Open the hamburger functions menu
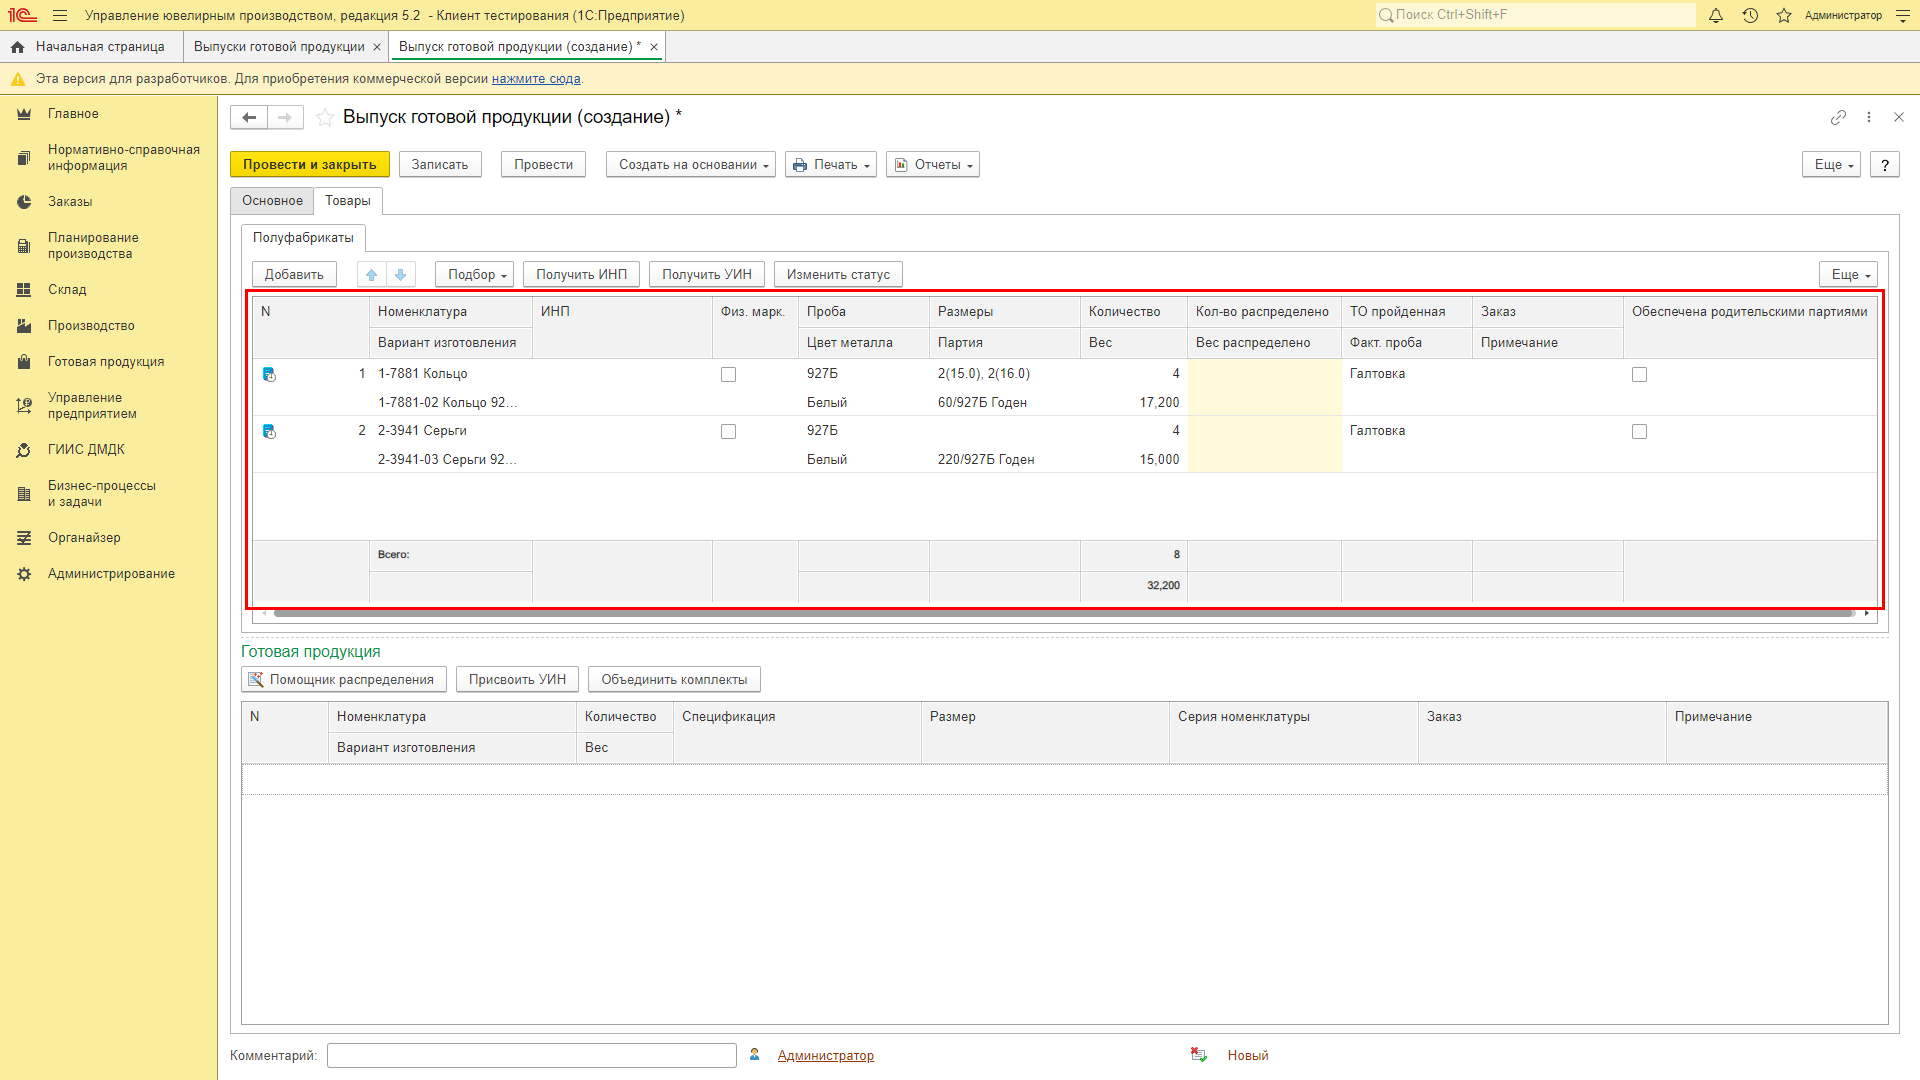 [x=60, y=15]
